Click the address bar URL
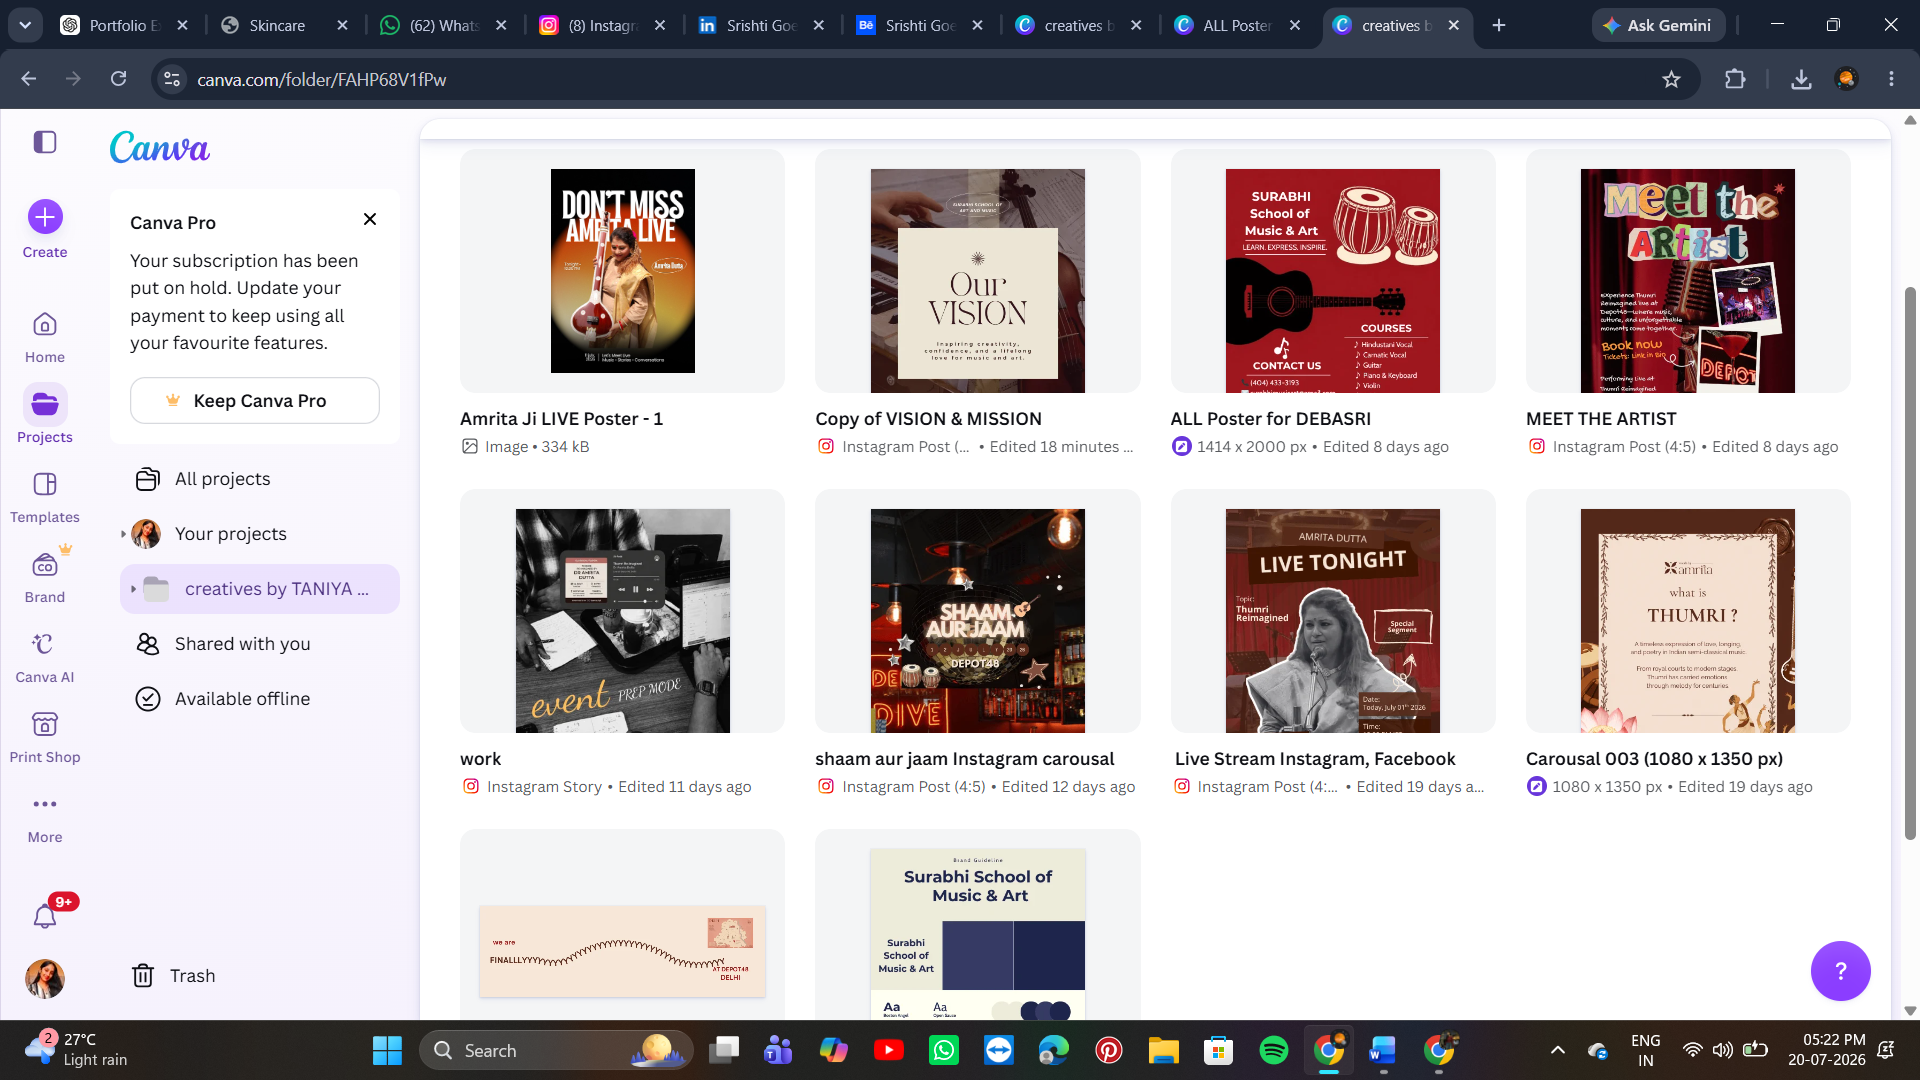The image size is (1920, 1080). pyautogui.click(x=321, y=79)
